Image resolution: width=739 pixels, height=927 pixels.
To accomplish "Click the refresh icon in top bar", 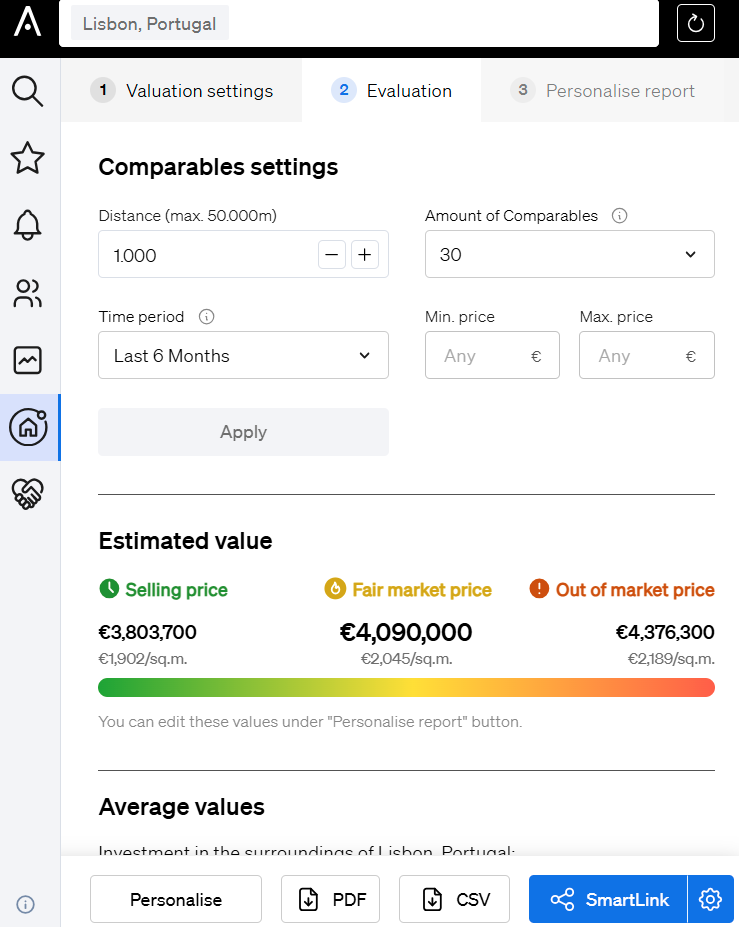I will point(696,23).
